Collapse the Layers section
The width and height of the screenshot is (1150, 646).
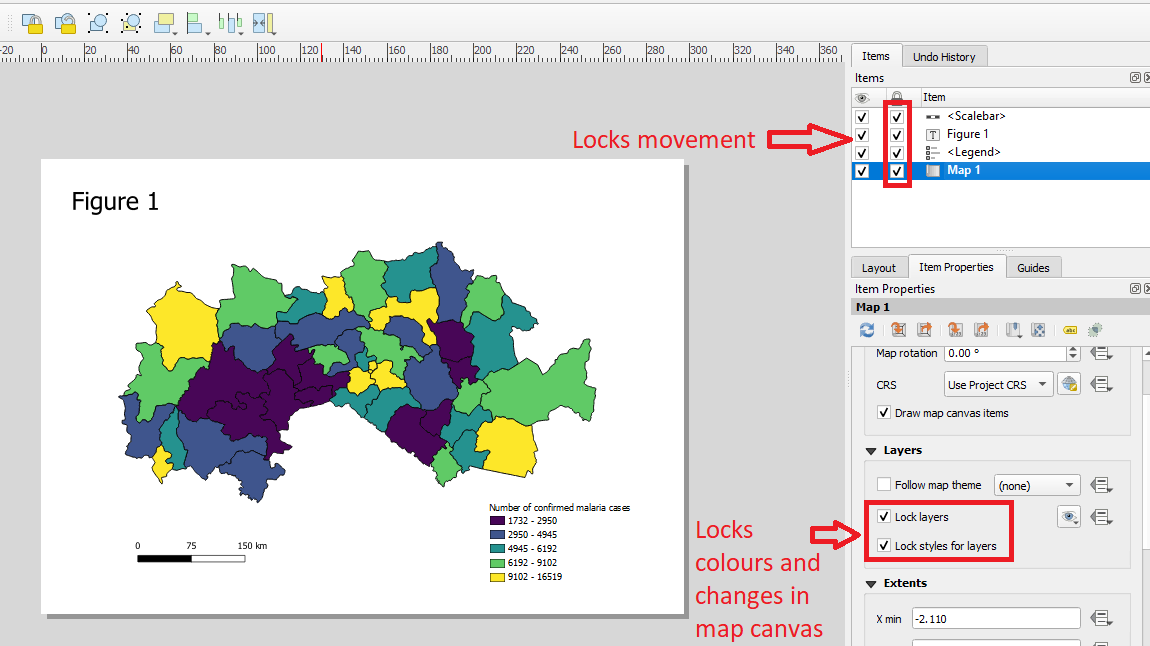tap(871, 451)
